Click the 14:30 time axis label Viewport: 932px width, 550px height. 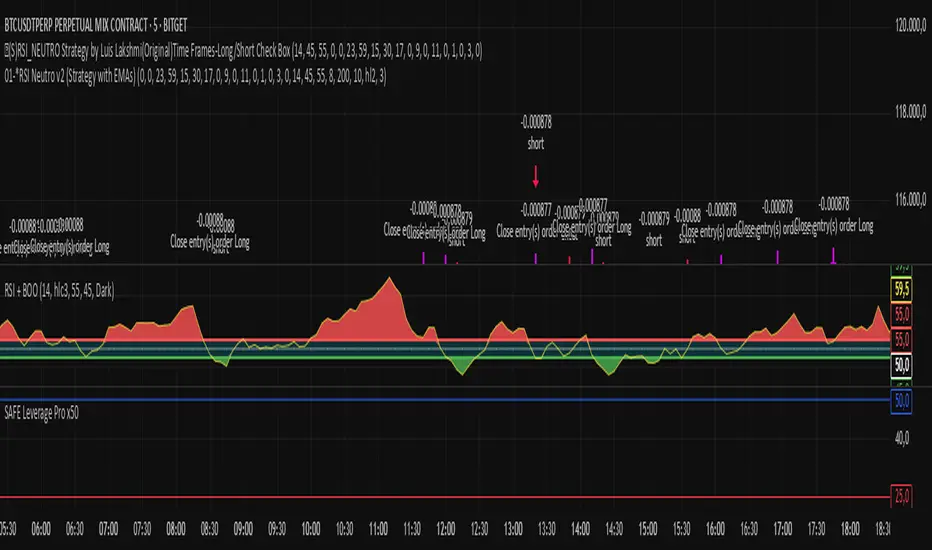point(614,528)
